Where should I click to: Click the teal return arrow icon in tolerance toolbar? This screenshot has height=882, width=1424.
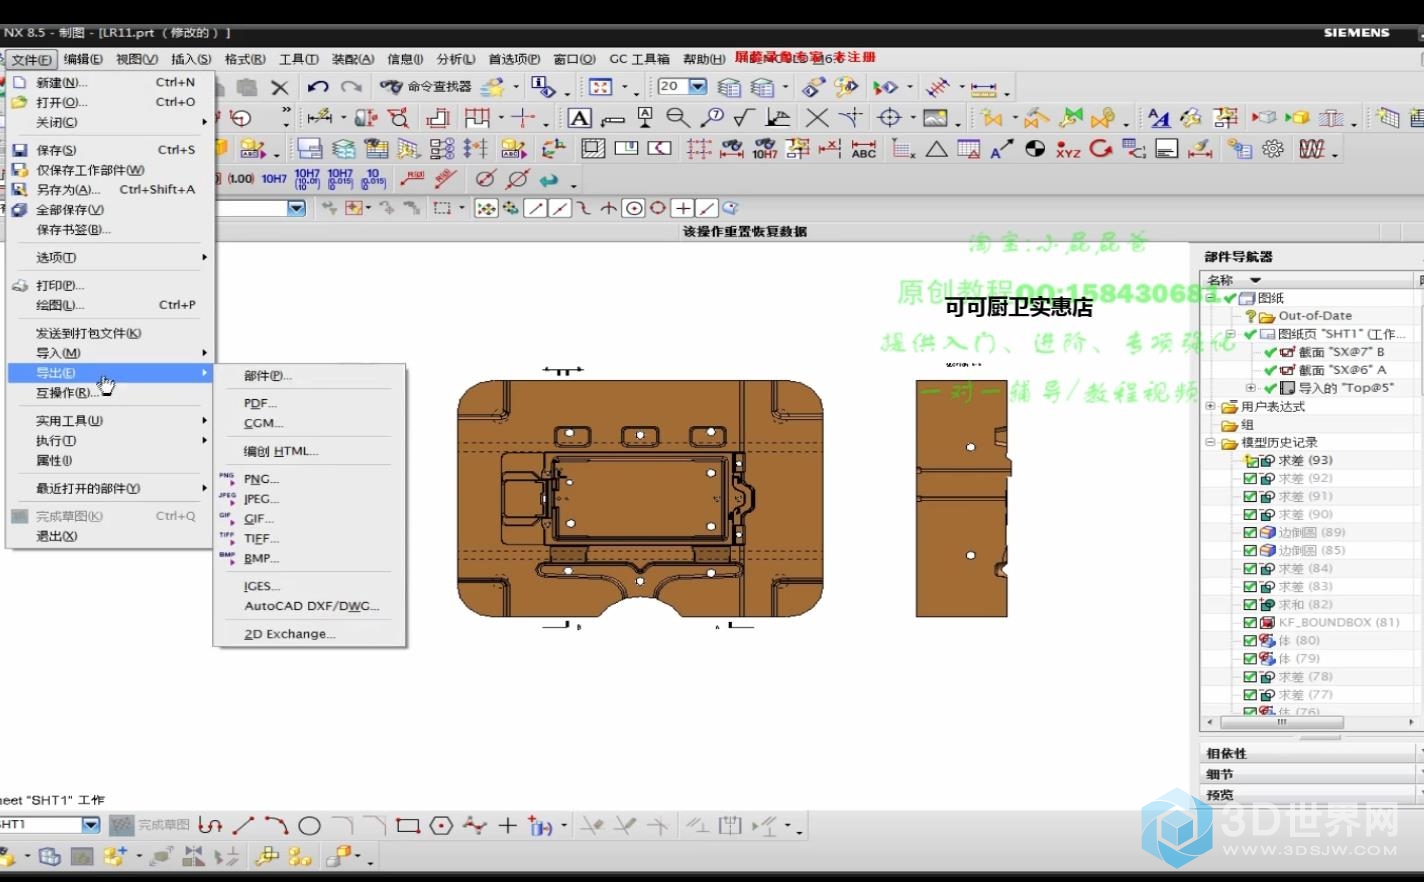coord(548,180)
